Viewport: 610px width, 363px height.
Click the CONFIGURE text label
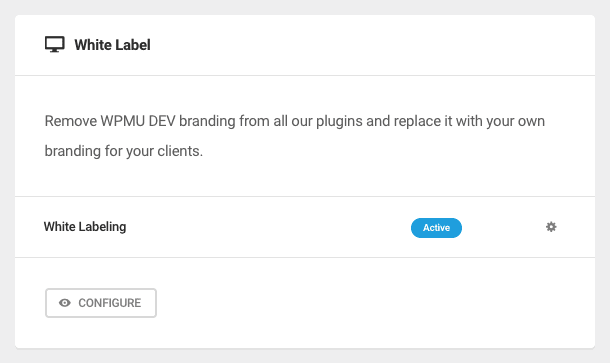[x=110, y=303]
